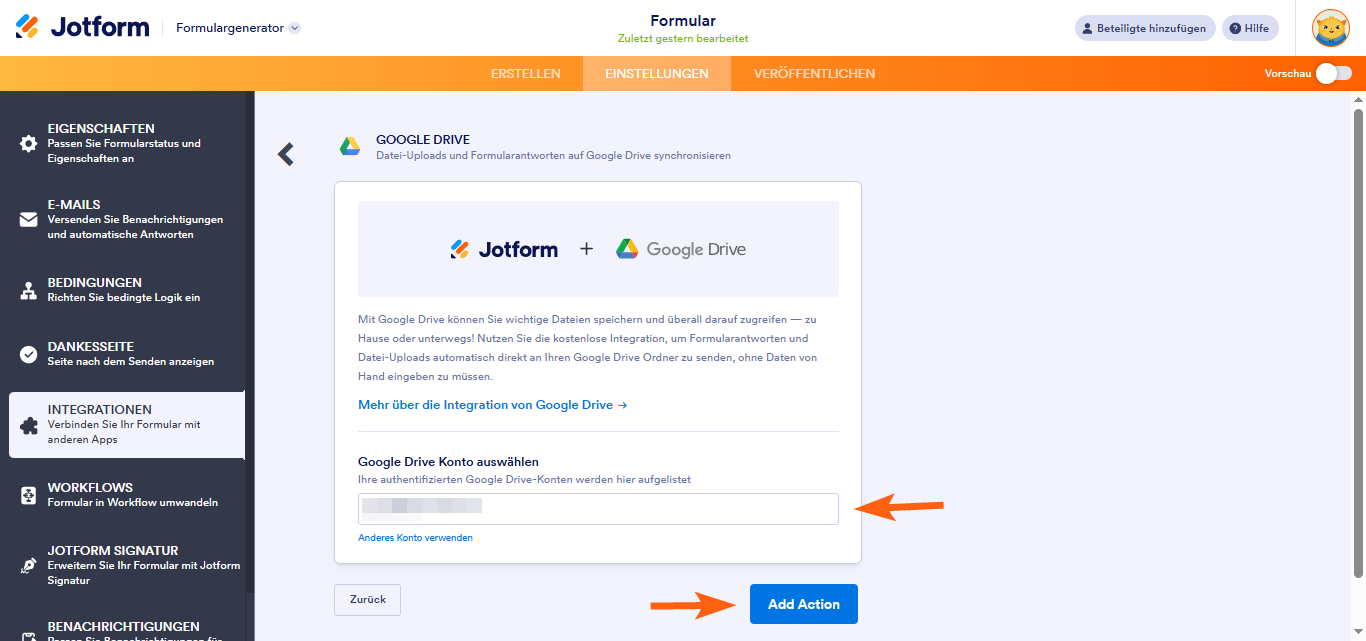This screenshot has height=641, width=1366.
Task: Click the Add Action button
Action: point(804,604)
